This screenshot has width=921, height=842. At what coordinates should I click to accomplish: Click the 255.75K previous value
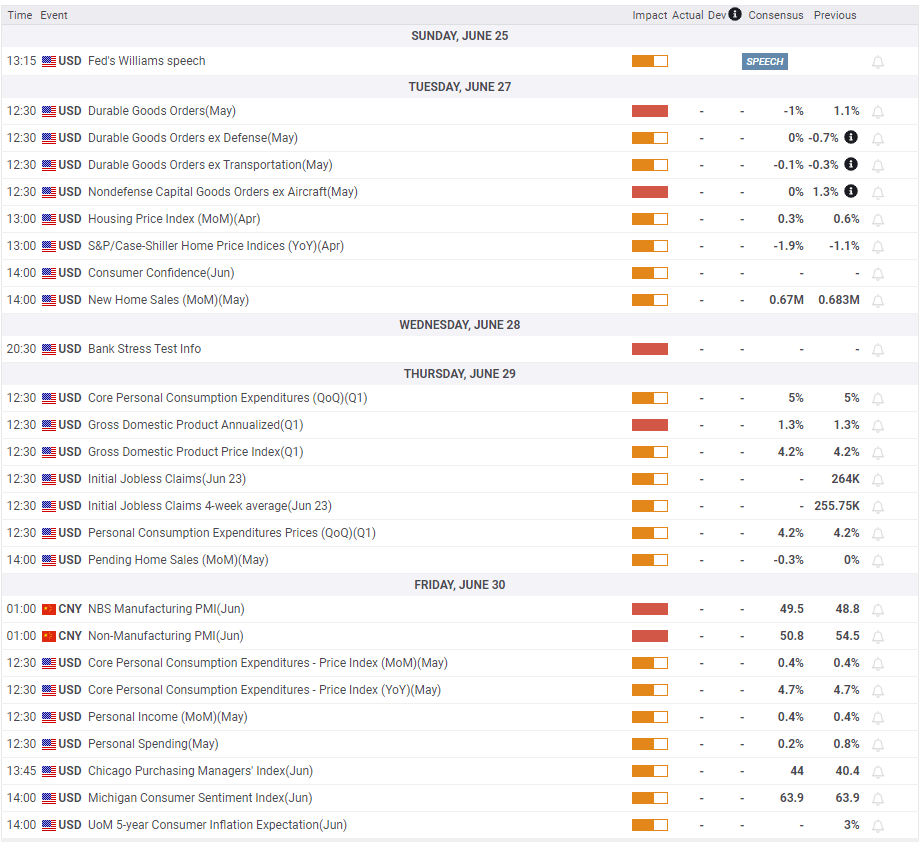[836, 506]
